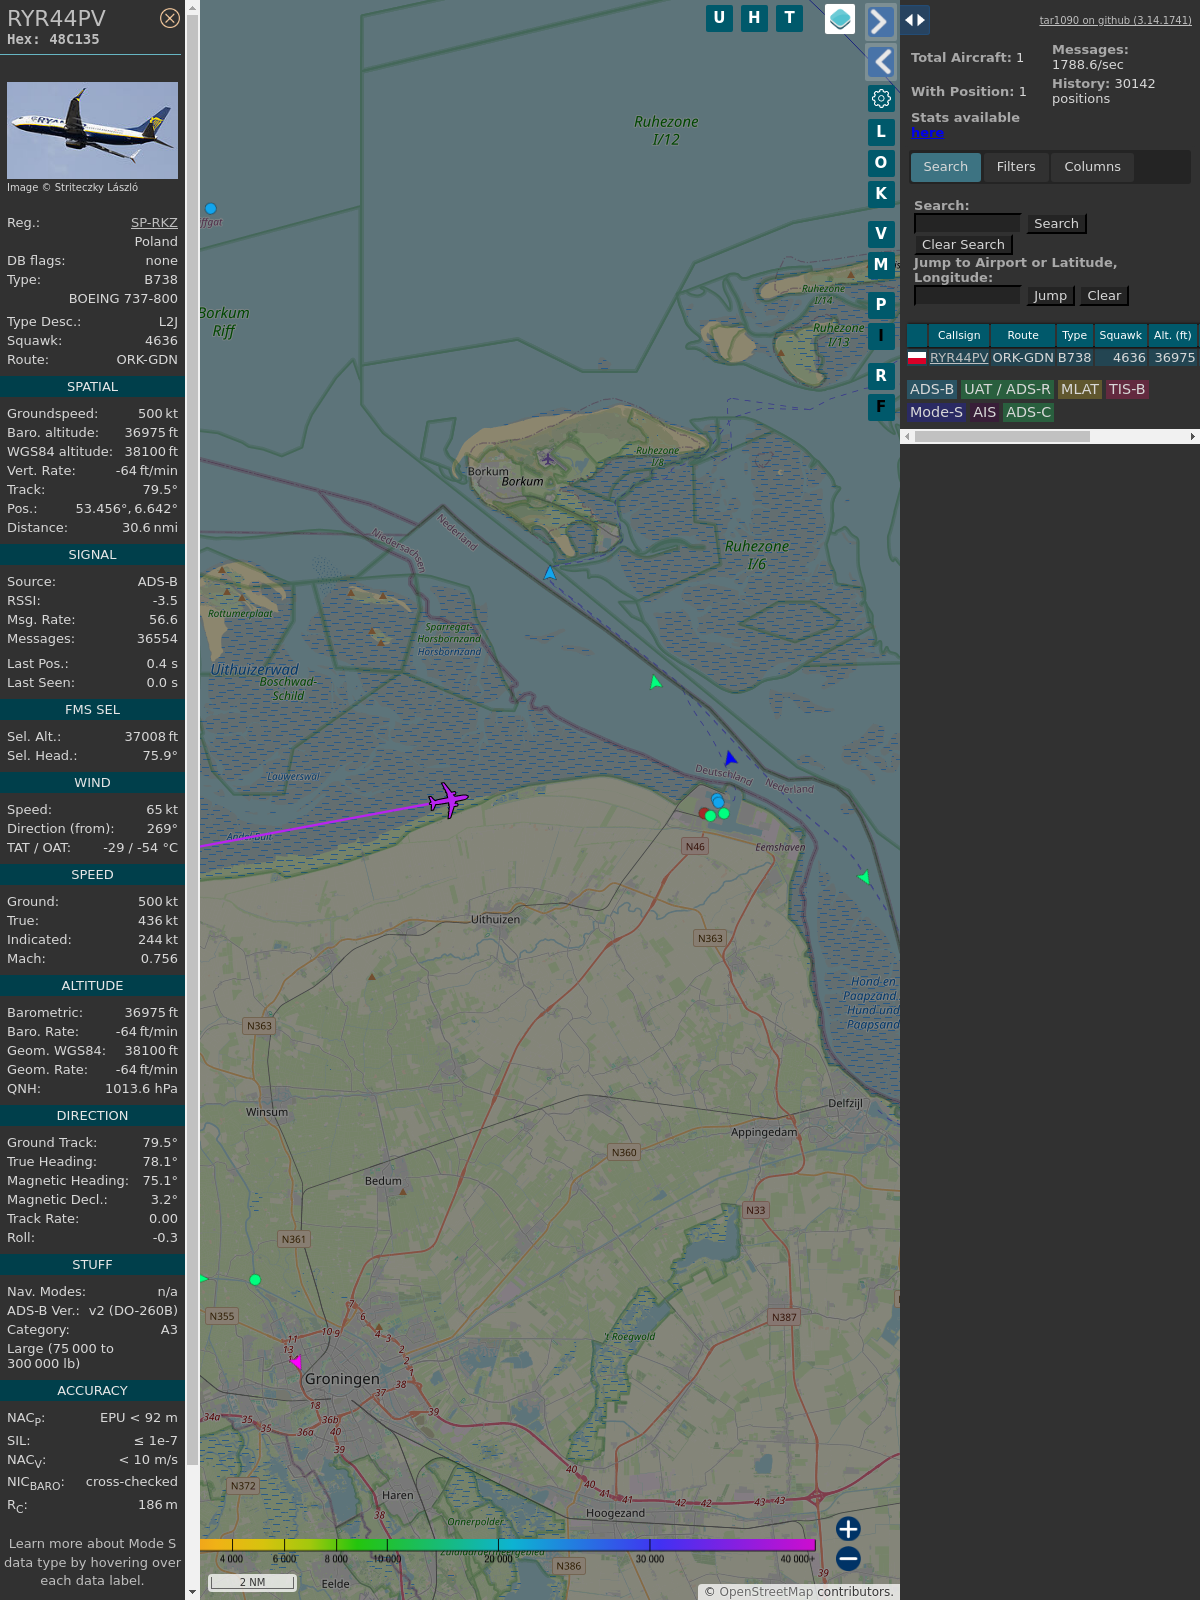Toggle TIS-B source legend filter
The image size is (1200, 1600).
coord(1127,390)
